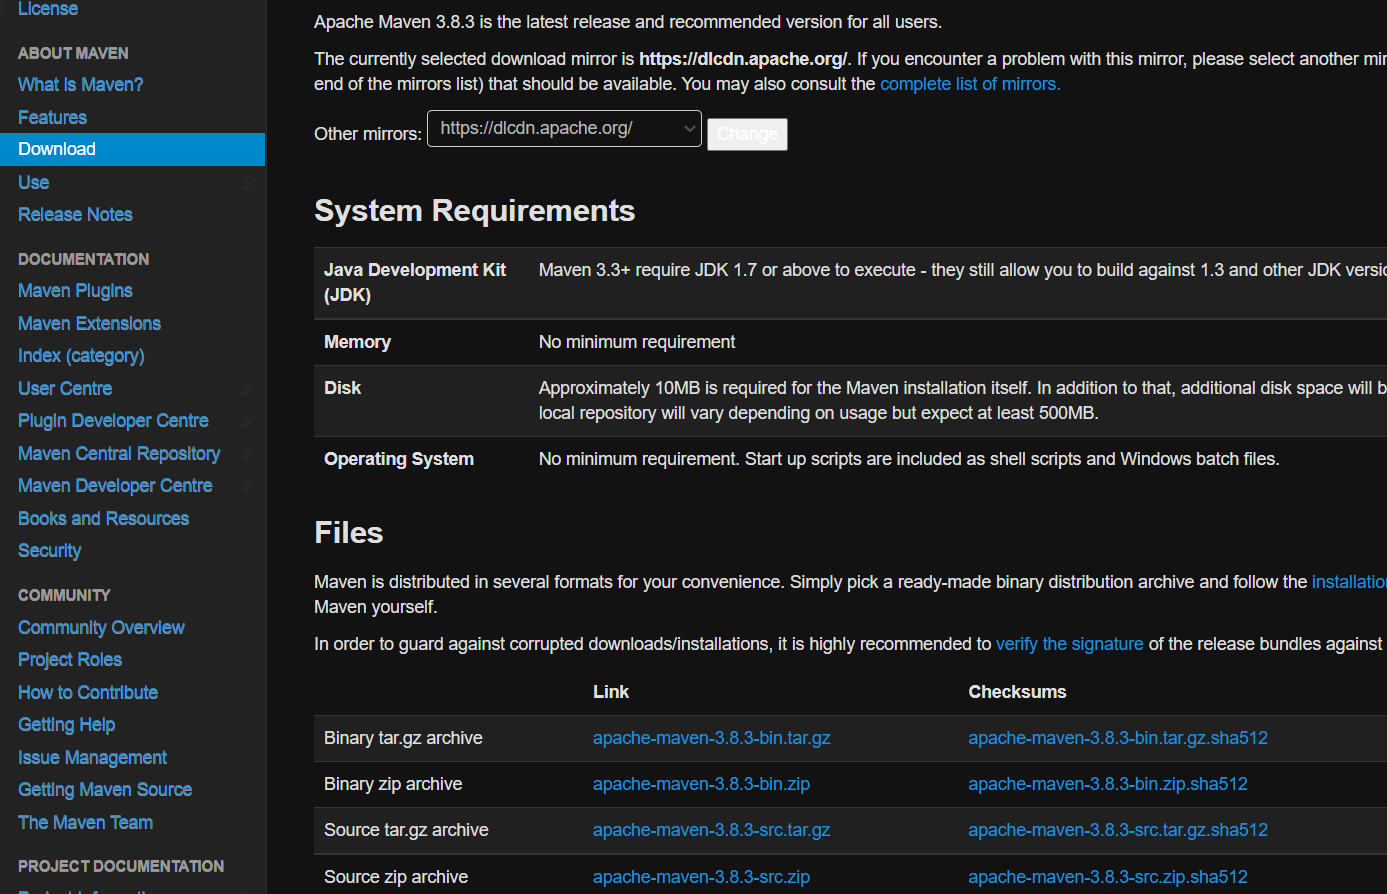
Task: Open The Maven Team link
Action: [x=85, y=822]
